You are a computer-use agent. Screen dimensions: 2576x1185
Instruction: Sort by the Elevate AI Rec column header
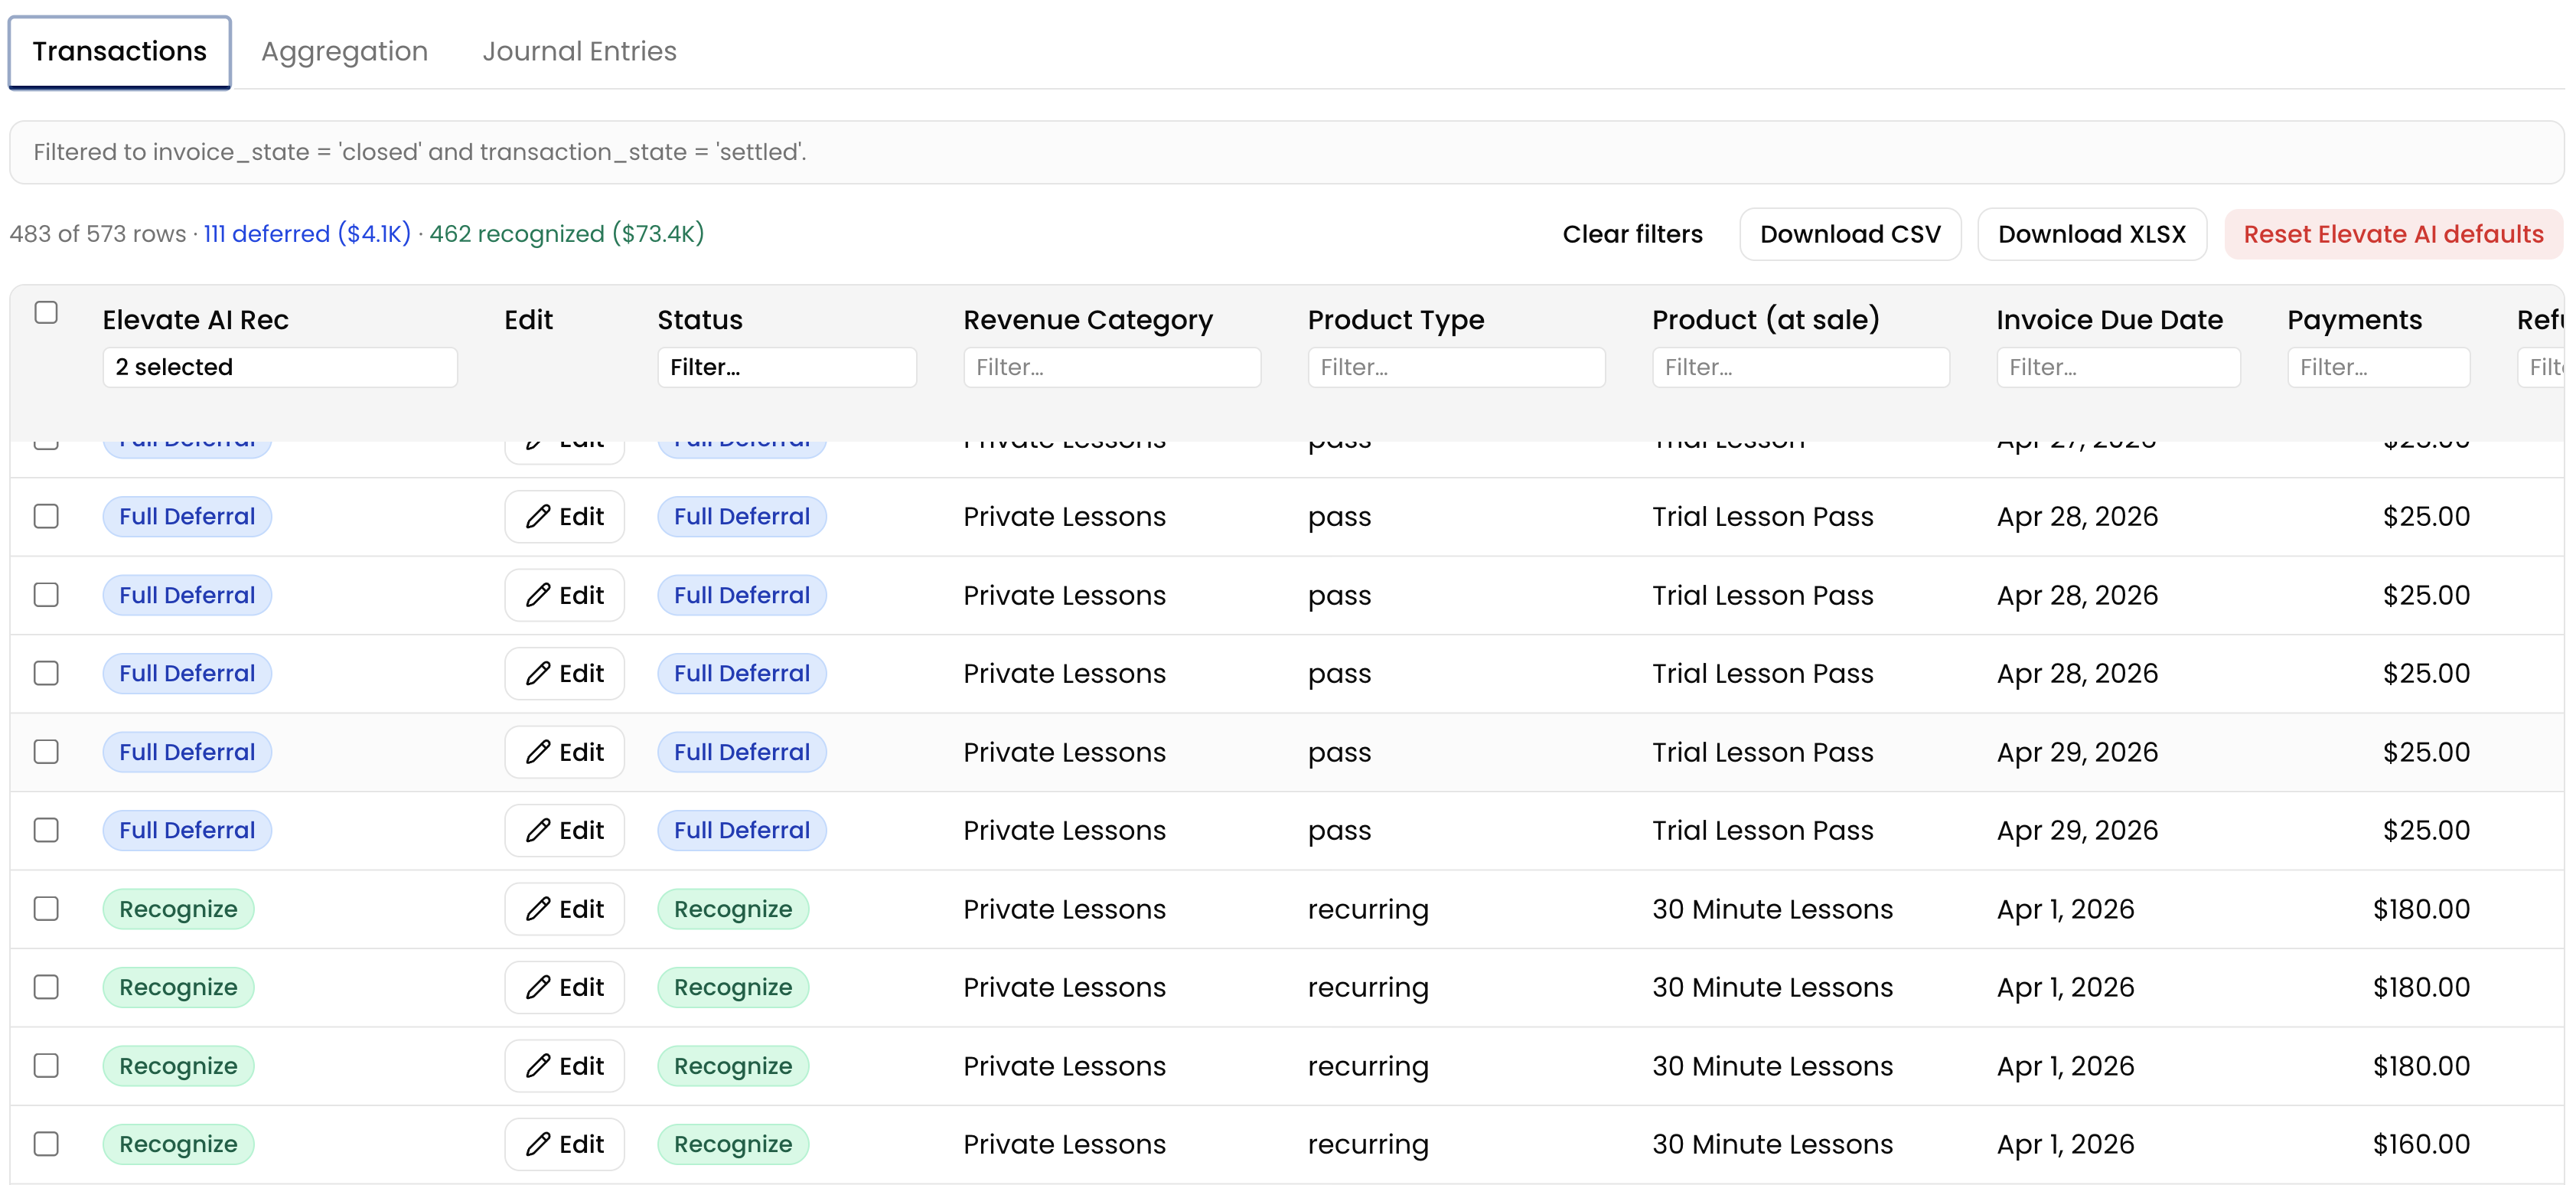click(x=195, y=320)
